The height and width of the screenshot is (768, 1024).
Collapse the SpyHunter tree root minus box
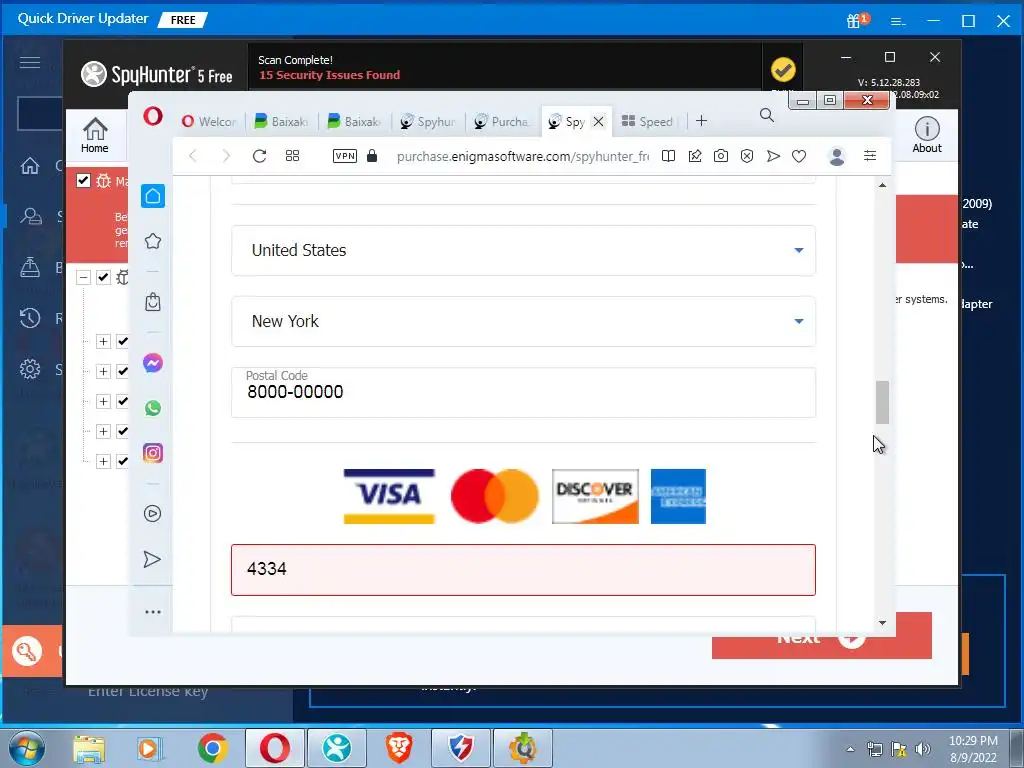83,278
